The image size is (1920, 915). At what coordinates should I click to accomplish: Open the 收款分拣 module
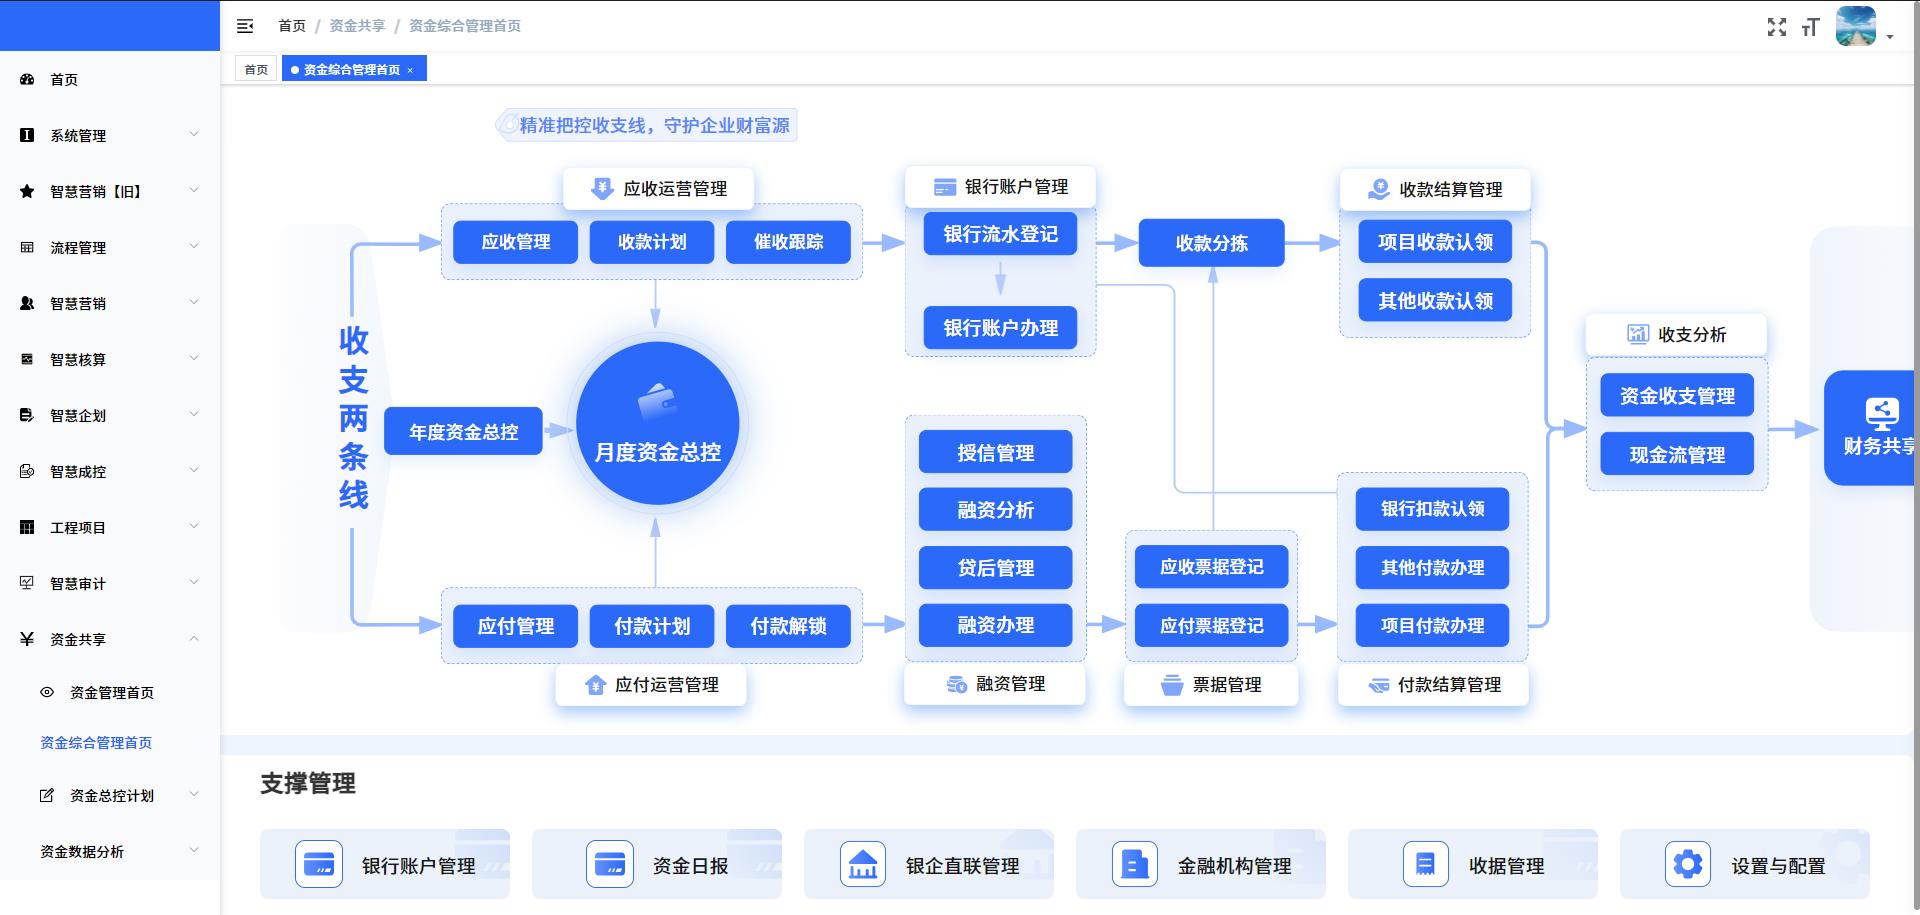[1211, 243]
